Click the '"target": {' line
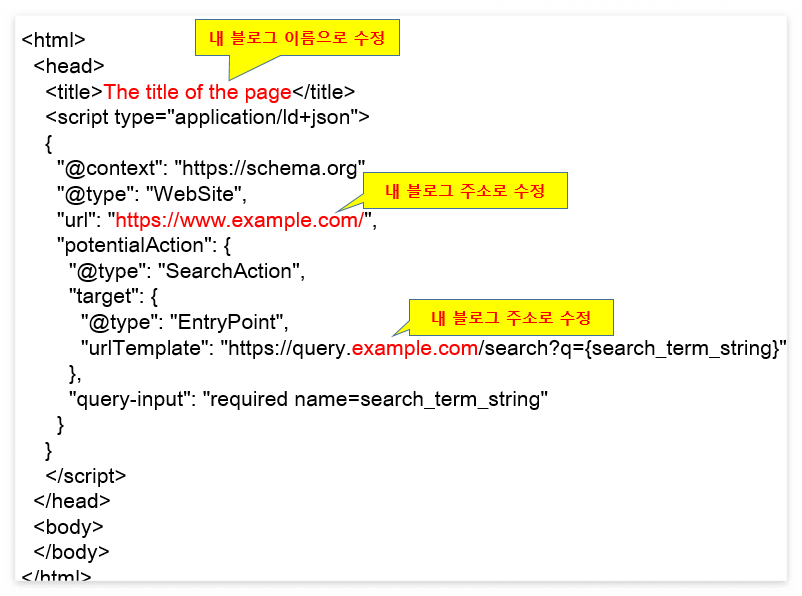Viewport: 802px width, 596px height. point(114,297)
